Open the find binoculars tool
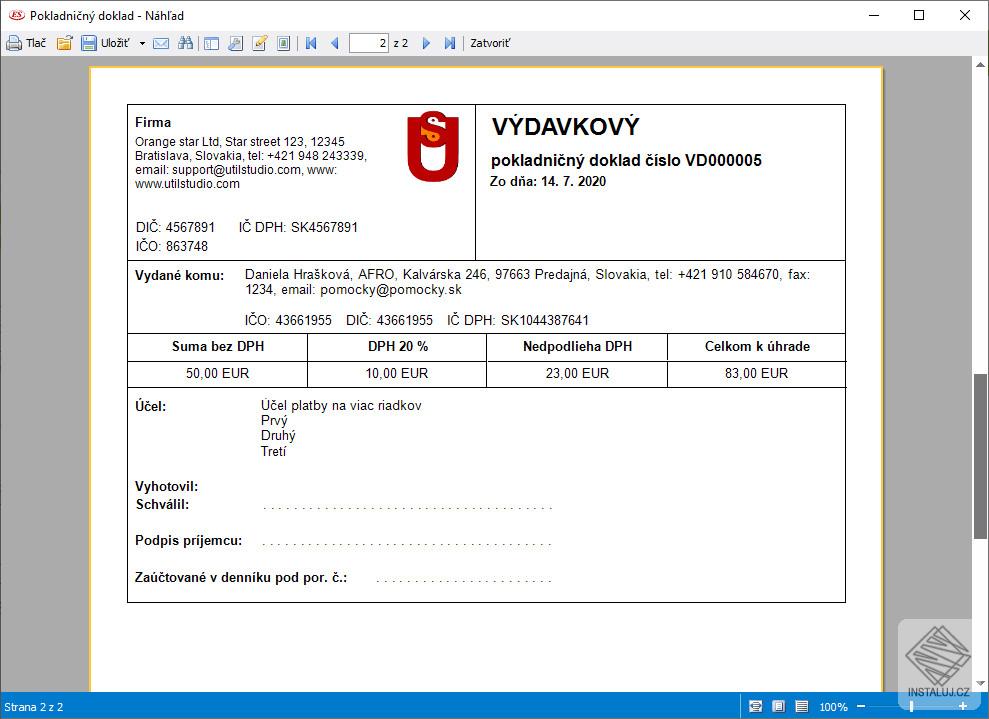989x719 pixels. (x=185, y=44)
